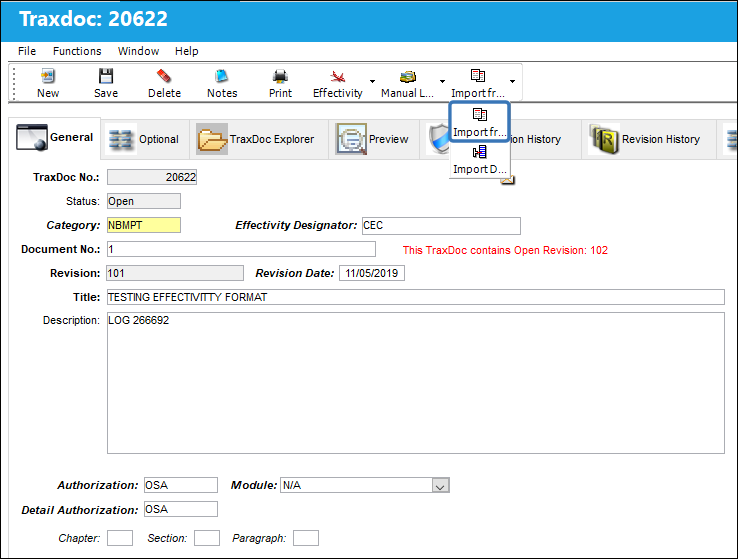This screenshot has width=738, height=559.
Task: Open the Module combo box arrow
Action: [x=441, y=486]
